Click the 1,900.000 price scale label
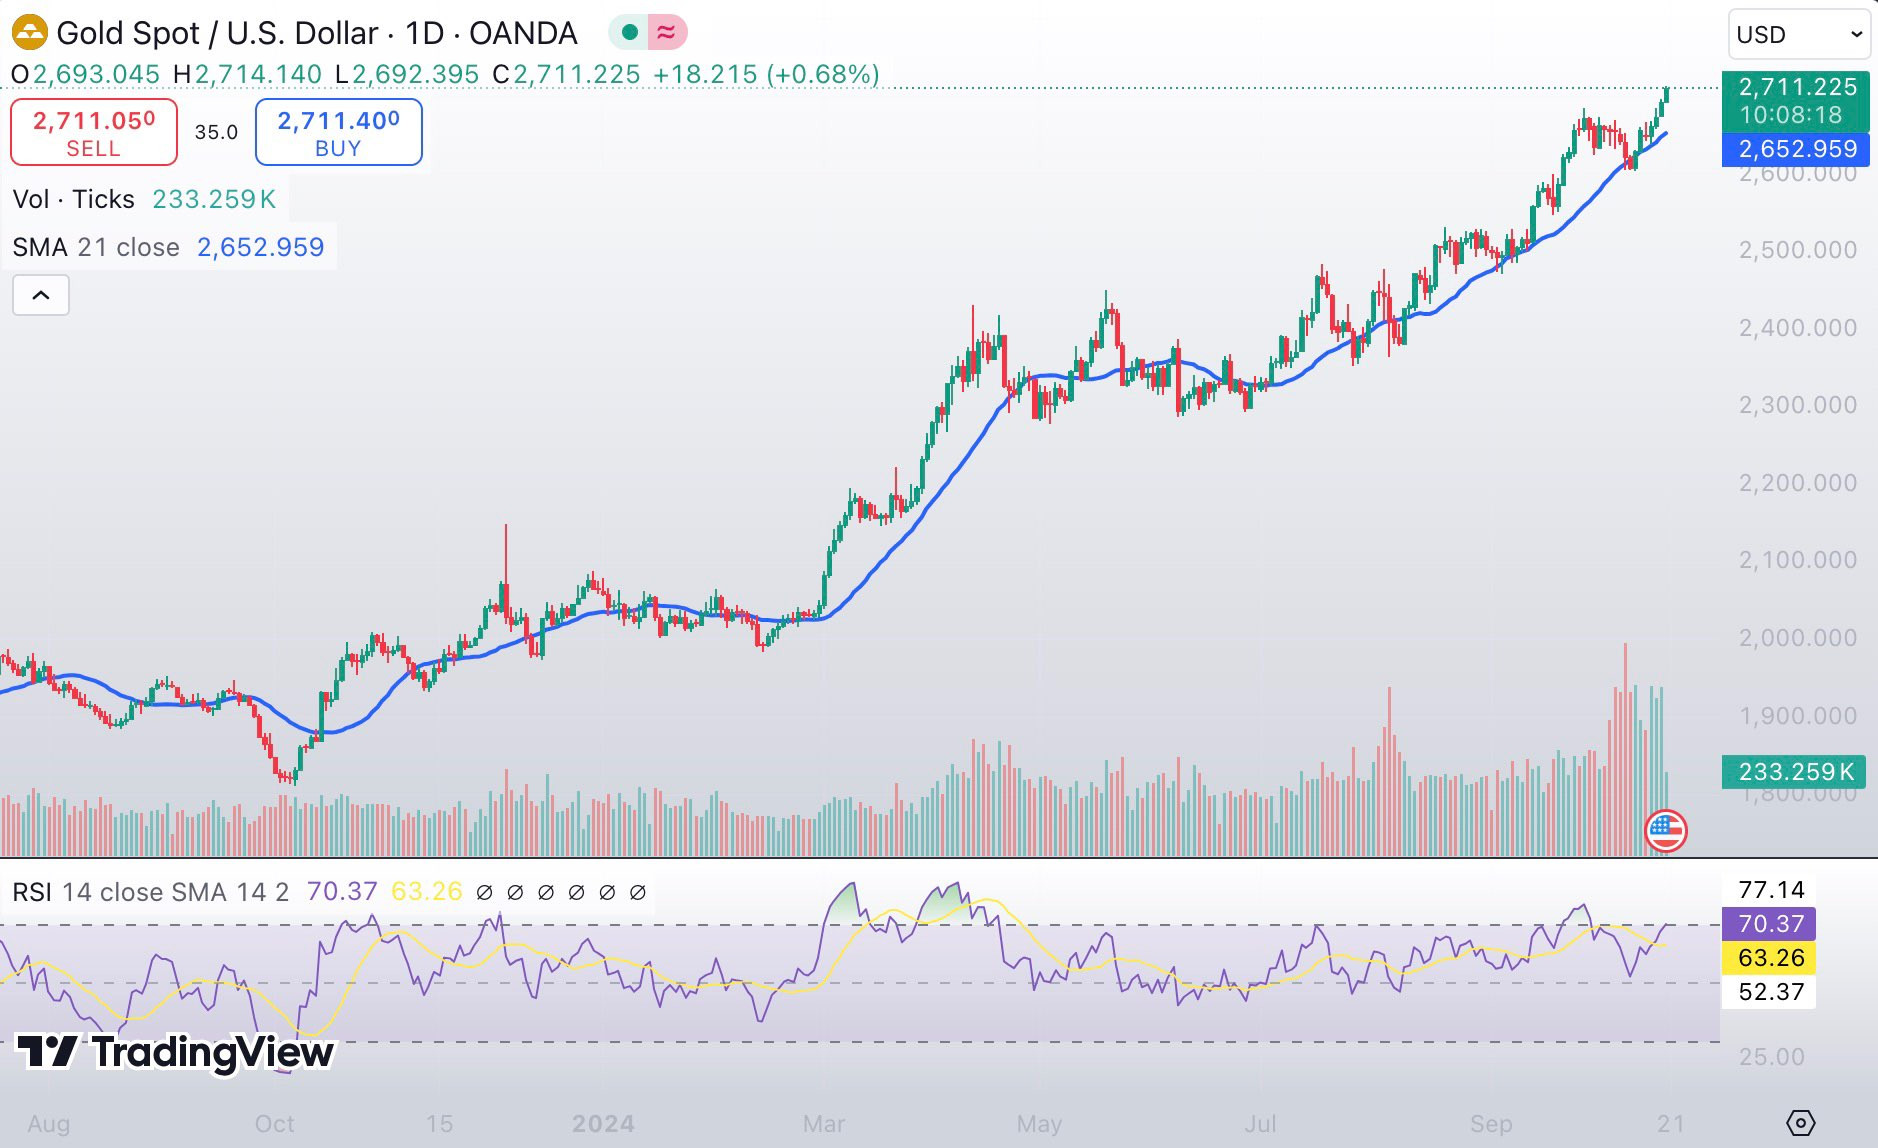1878x1148 pixels. coord(1797,715)
